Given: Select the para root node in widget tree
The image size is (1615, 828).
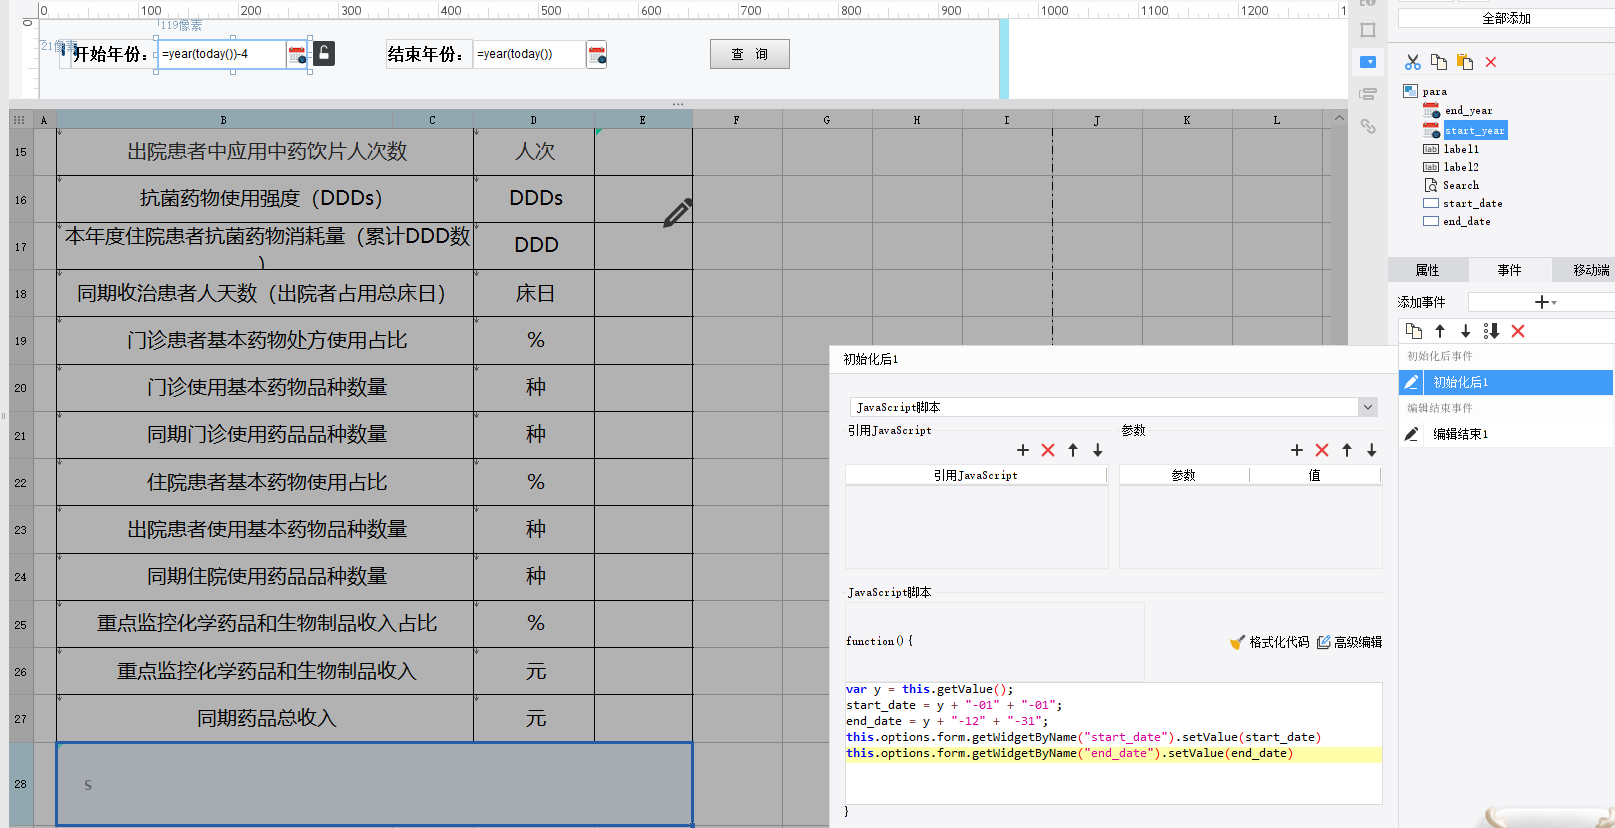Looking at the screenshot, I should tap(1434, 91).
